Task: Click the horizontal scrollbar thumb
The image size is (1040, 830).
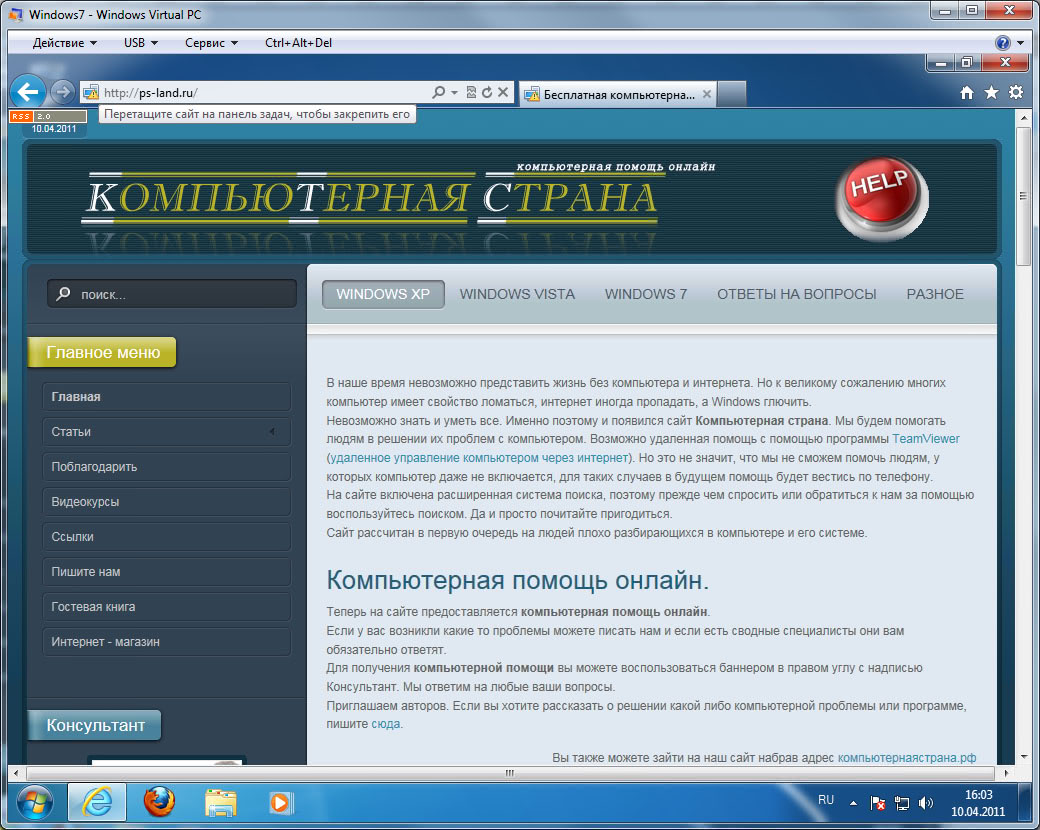Action: coord(509,773)
